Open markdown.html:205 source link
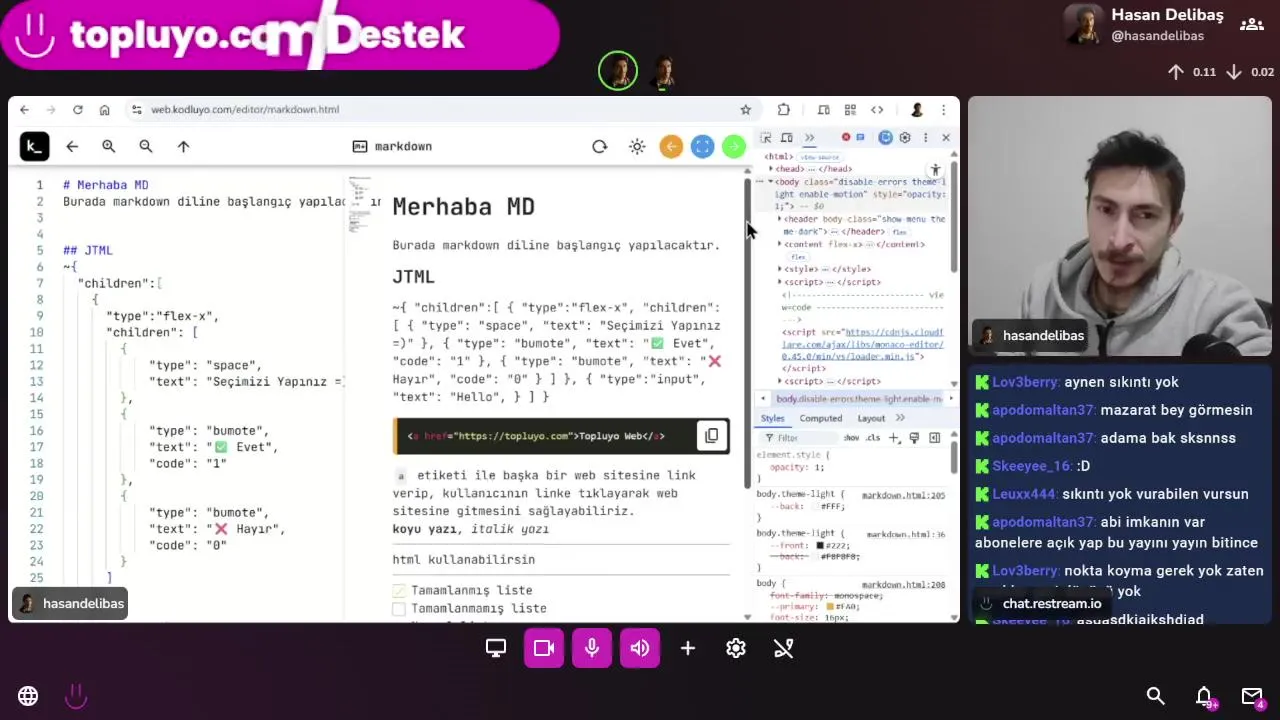 (x=903, y=495)
